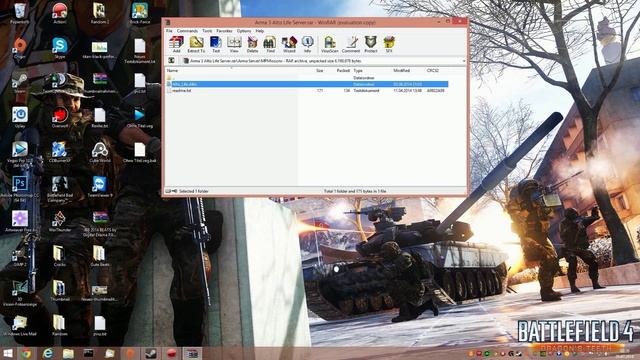
Task: Click the Overwolf desktop icon
Action: (x=60, y=117)
